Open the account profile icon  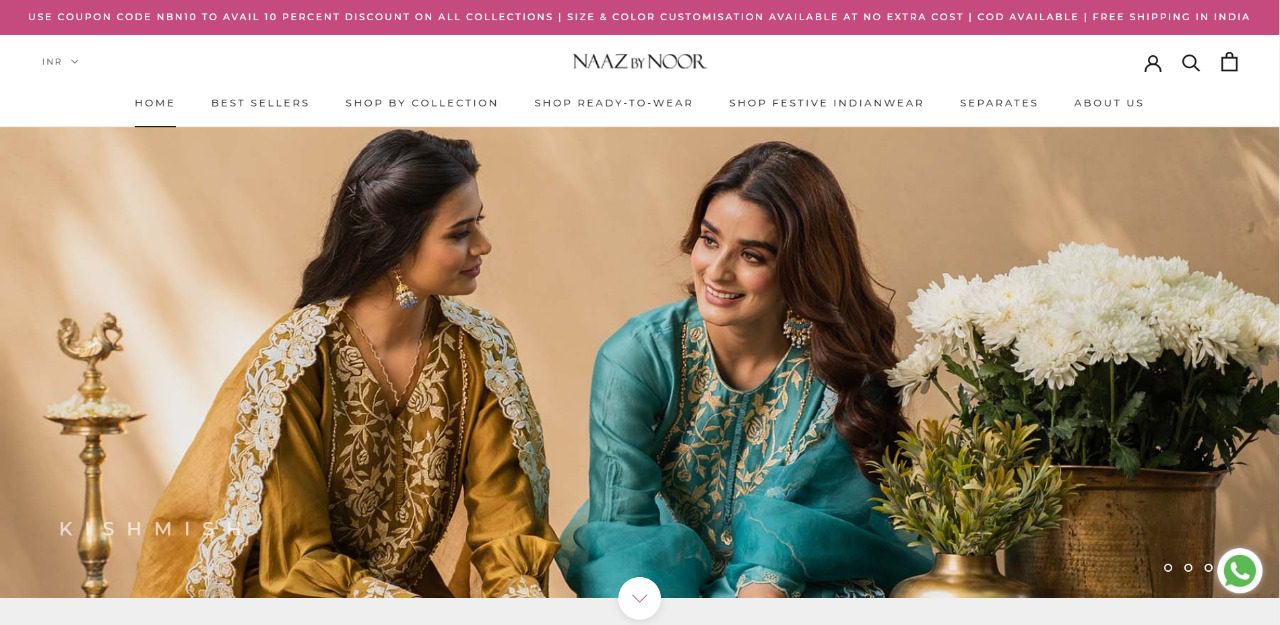tap(1153, 62)
